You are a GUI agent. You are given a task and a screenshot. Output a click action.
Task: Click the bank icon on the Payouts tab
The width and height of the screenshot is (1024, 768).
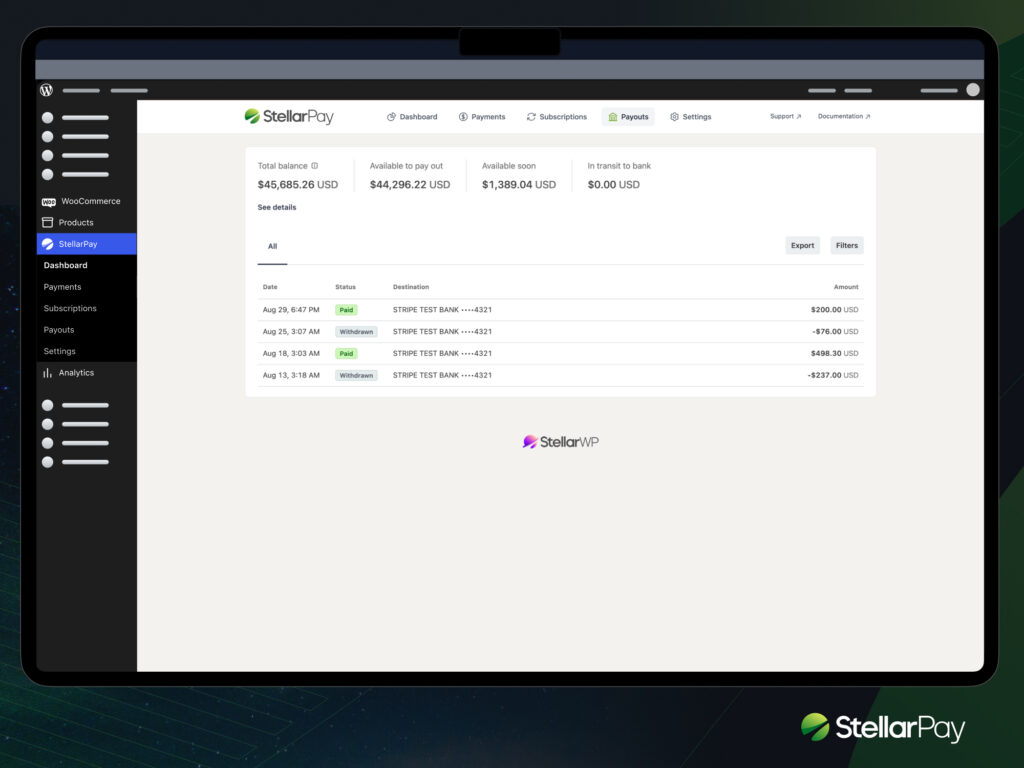tap(611, 116)
